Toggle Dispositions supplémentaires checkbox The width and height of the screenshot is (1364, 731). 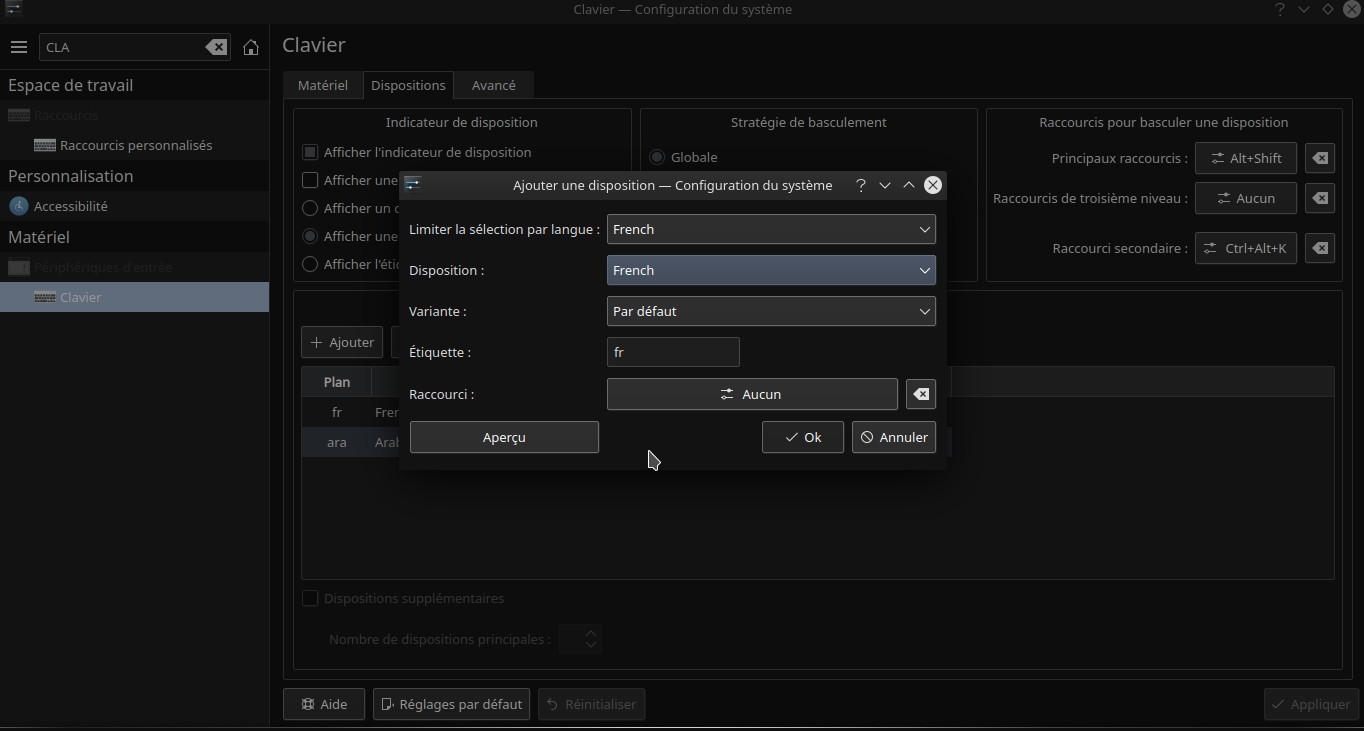tap(310, 598)
